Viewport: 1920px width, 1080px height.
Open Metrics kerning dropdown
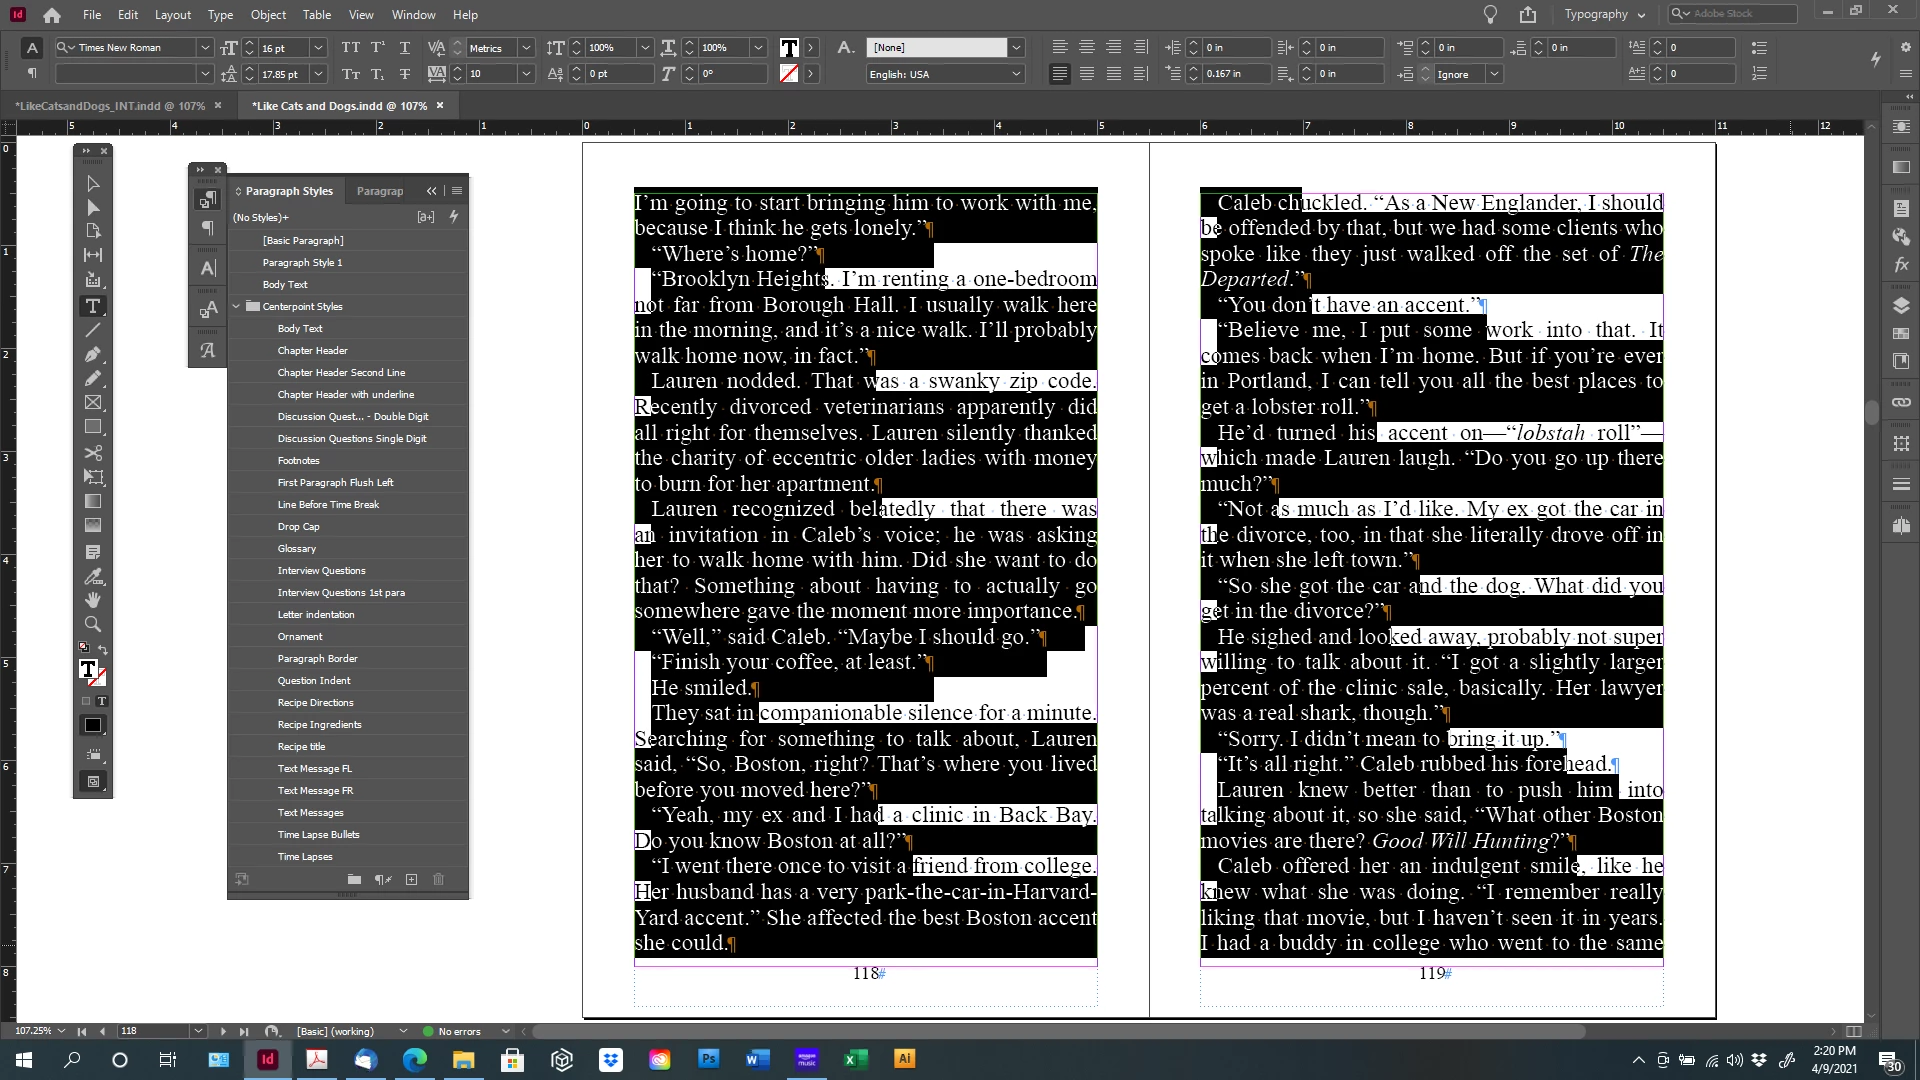(526, 47)
